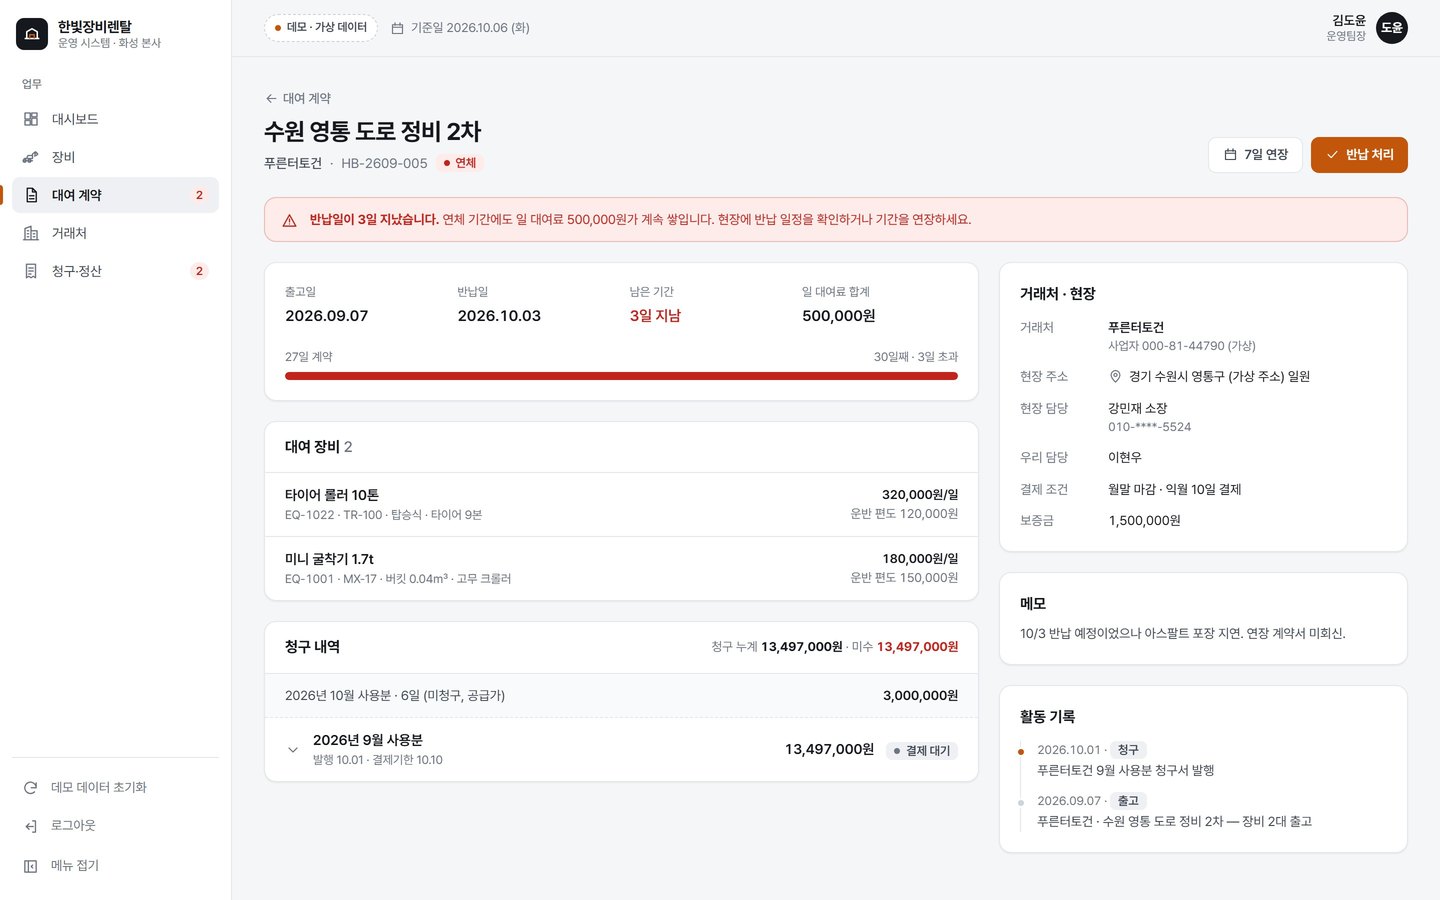
Task: Click the 도윤 user avatar
Action: pyautogui.click(x=1392, y=28)
